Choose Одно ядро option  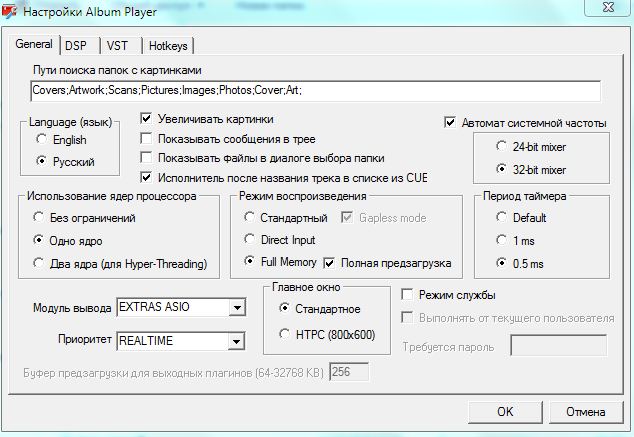click(38, 240)
